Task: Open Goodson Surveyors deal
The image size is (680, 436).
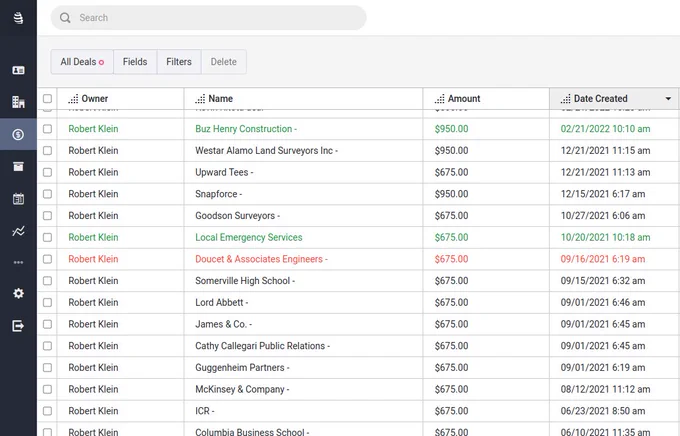Action: tap(237, 216)
